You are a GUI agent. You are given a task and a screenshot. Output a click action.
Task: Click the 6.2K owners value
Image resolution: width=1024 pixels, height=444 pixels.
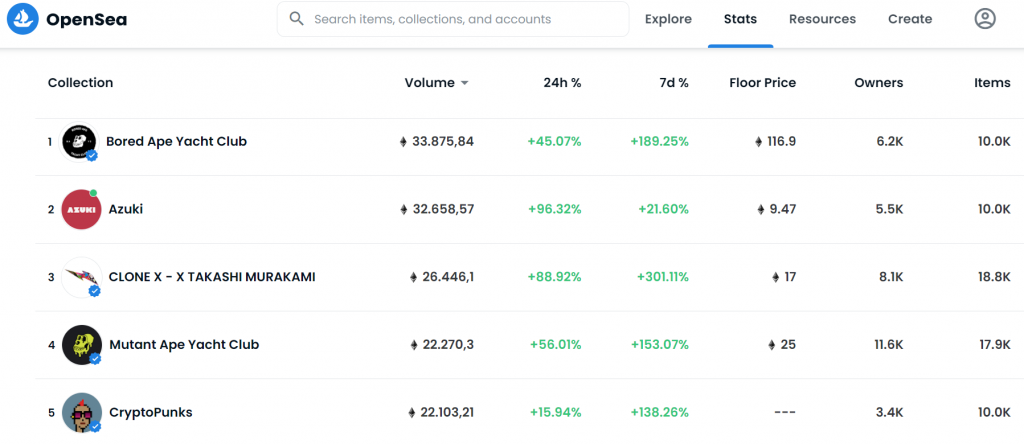pyautogui.click(x=891, y=142)
